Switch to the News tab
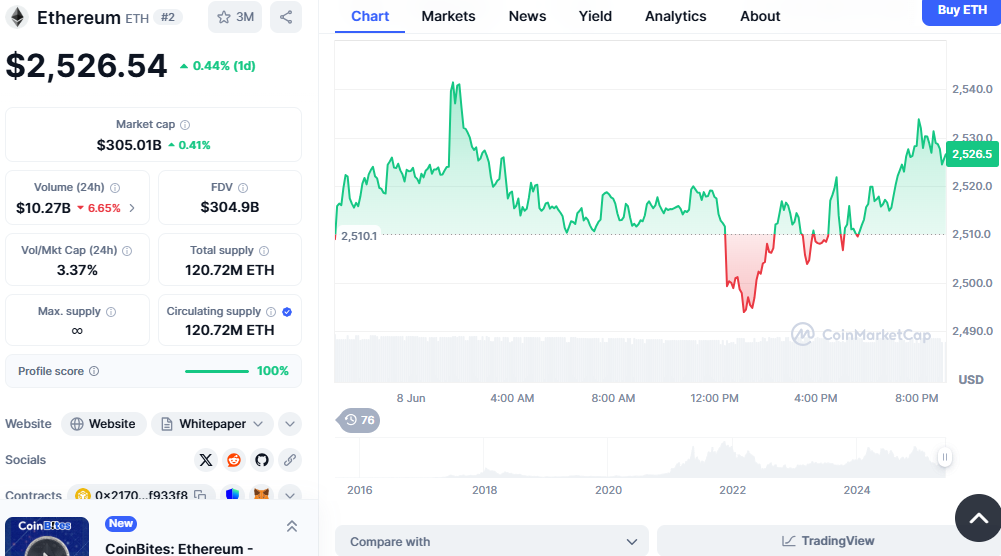The height and width of the screenshot is (556, 1001). coord(527,16)
